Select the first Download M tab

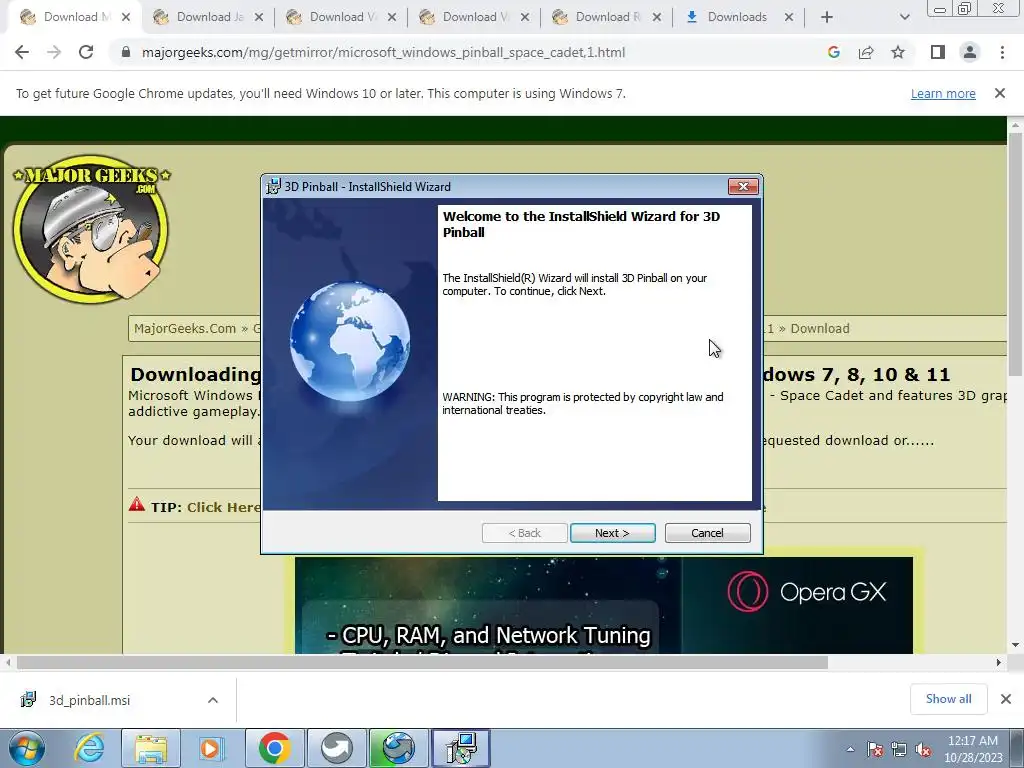[74, 17]
